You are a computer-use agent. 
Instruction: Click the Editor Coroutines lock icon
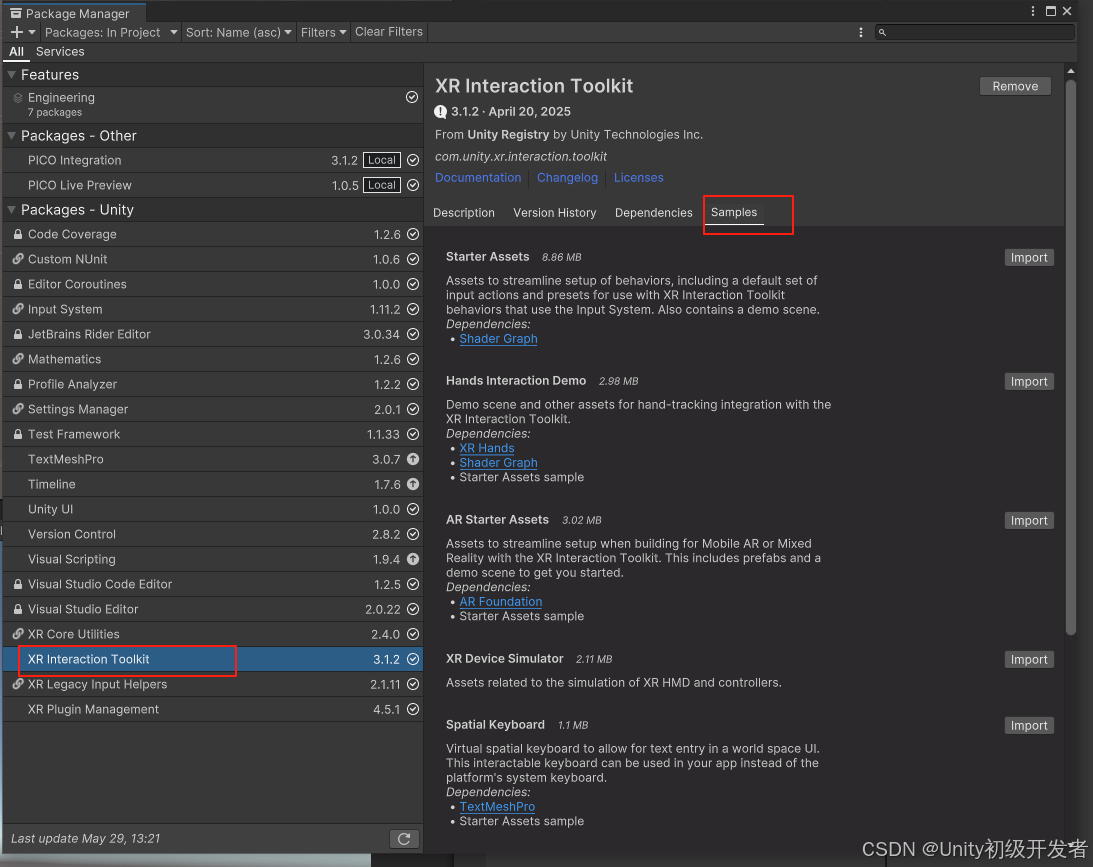click(17, 284)
